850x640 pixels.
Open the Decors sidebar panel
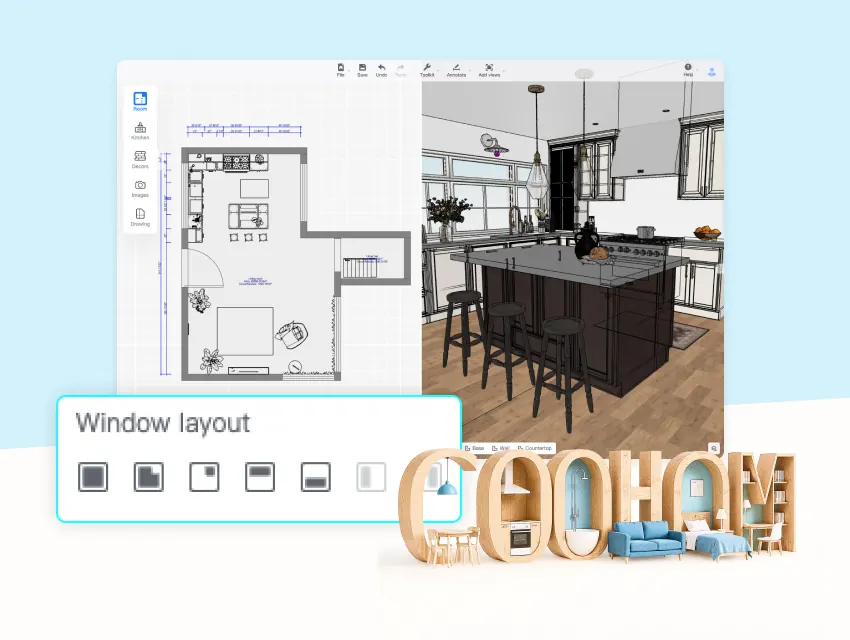pyautogui.click(x=140, y=160)
